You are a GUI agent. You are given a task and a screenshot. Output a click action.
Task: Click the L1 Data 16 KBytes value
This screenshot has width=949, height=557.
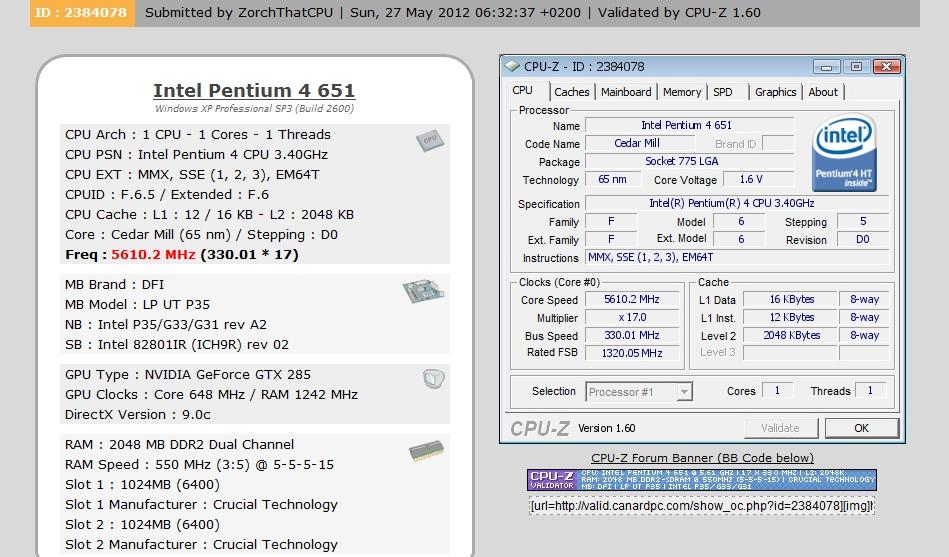[x=791, y=300]
